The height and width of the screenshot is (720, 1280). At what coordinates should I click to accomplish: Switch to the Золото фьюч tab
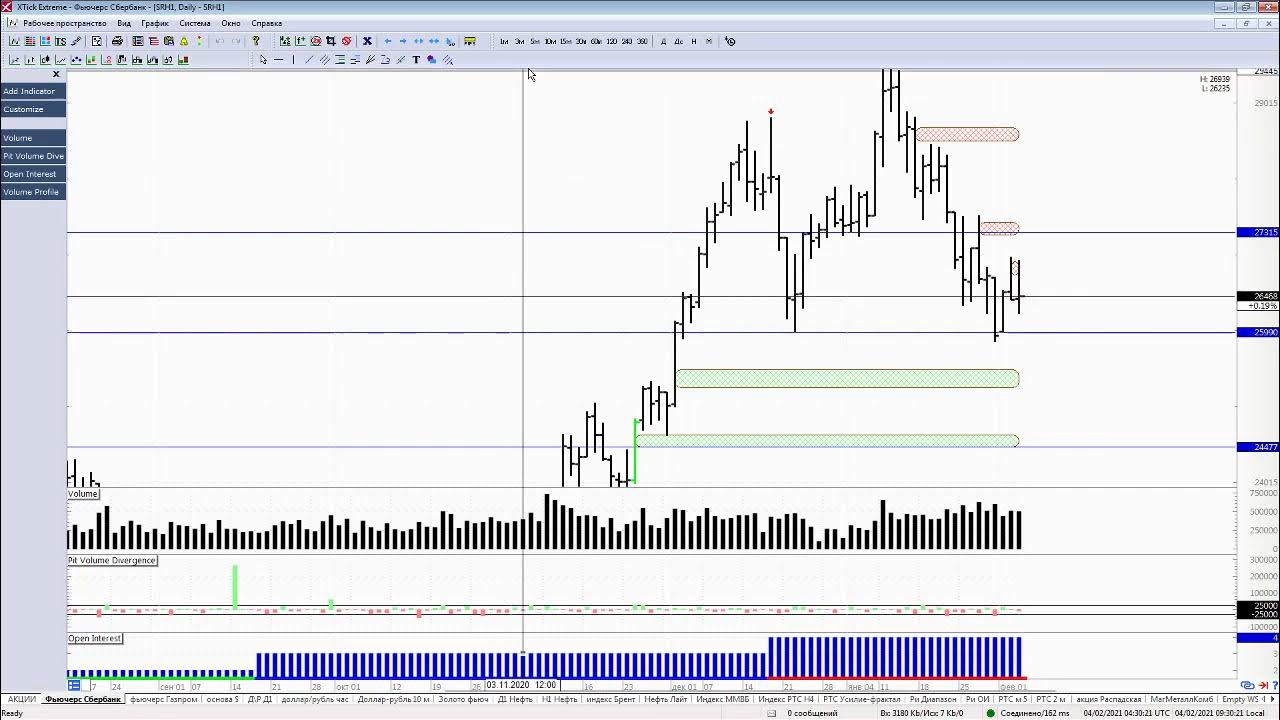pyautogui.click(x=464, y=700)
